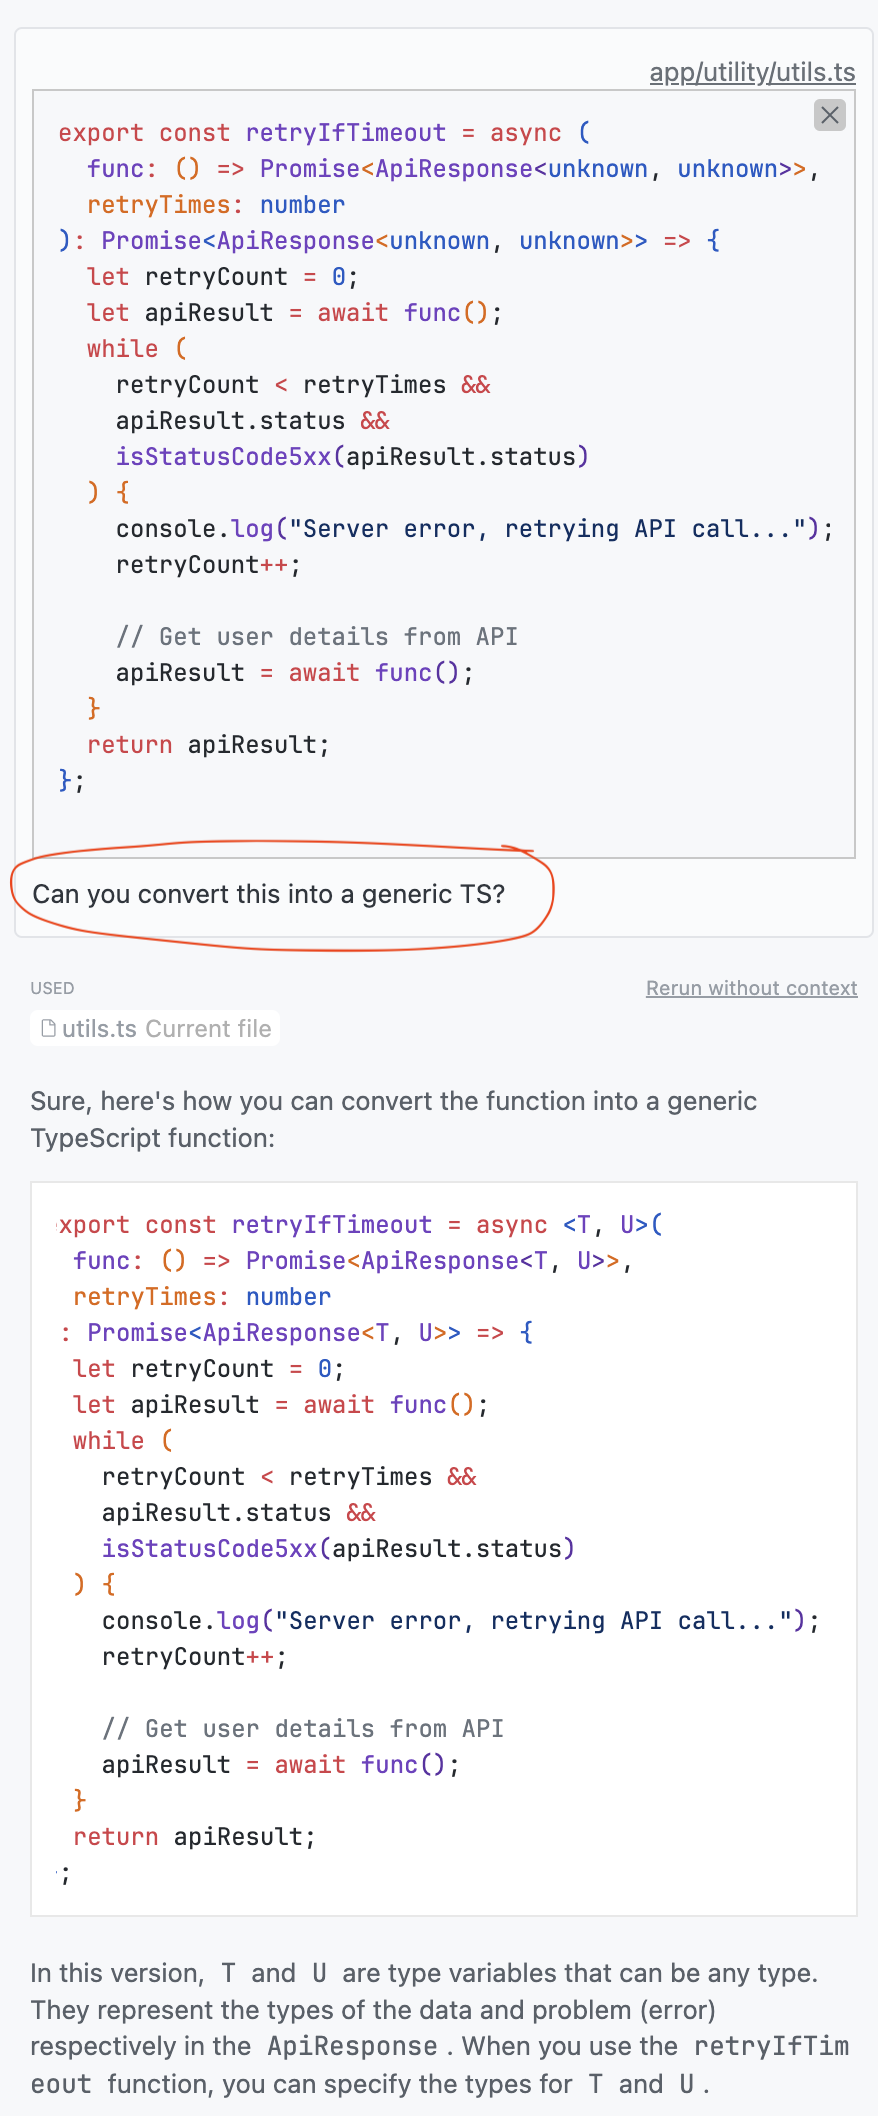Viewport: 878px width, 2116px height.
Task: Open the app/utility/utils.ts file link
Action: click(752, 72)
